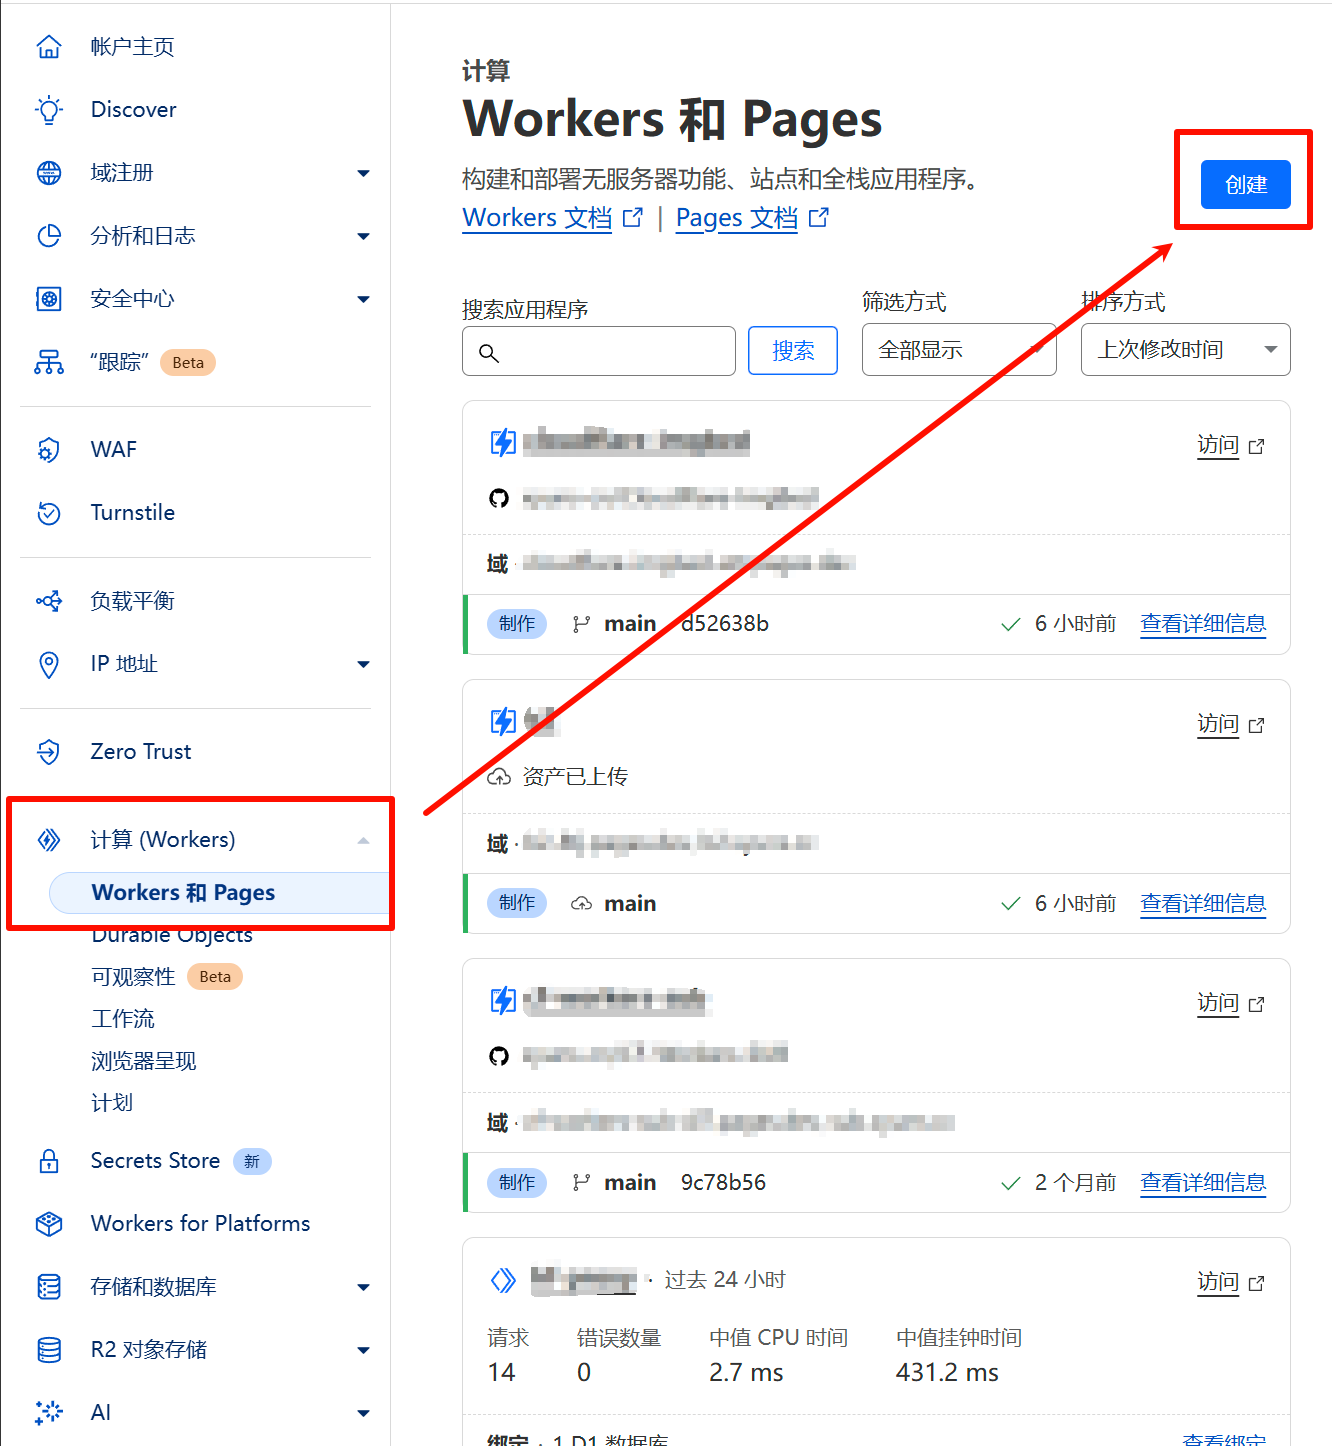Click the 搜索 button

point(793,351)
